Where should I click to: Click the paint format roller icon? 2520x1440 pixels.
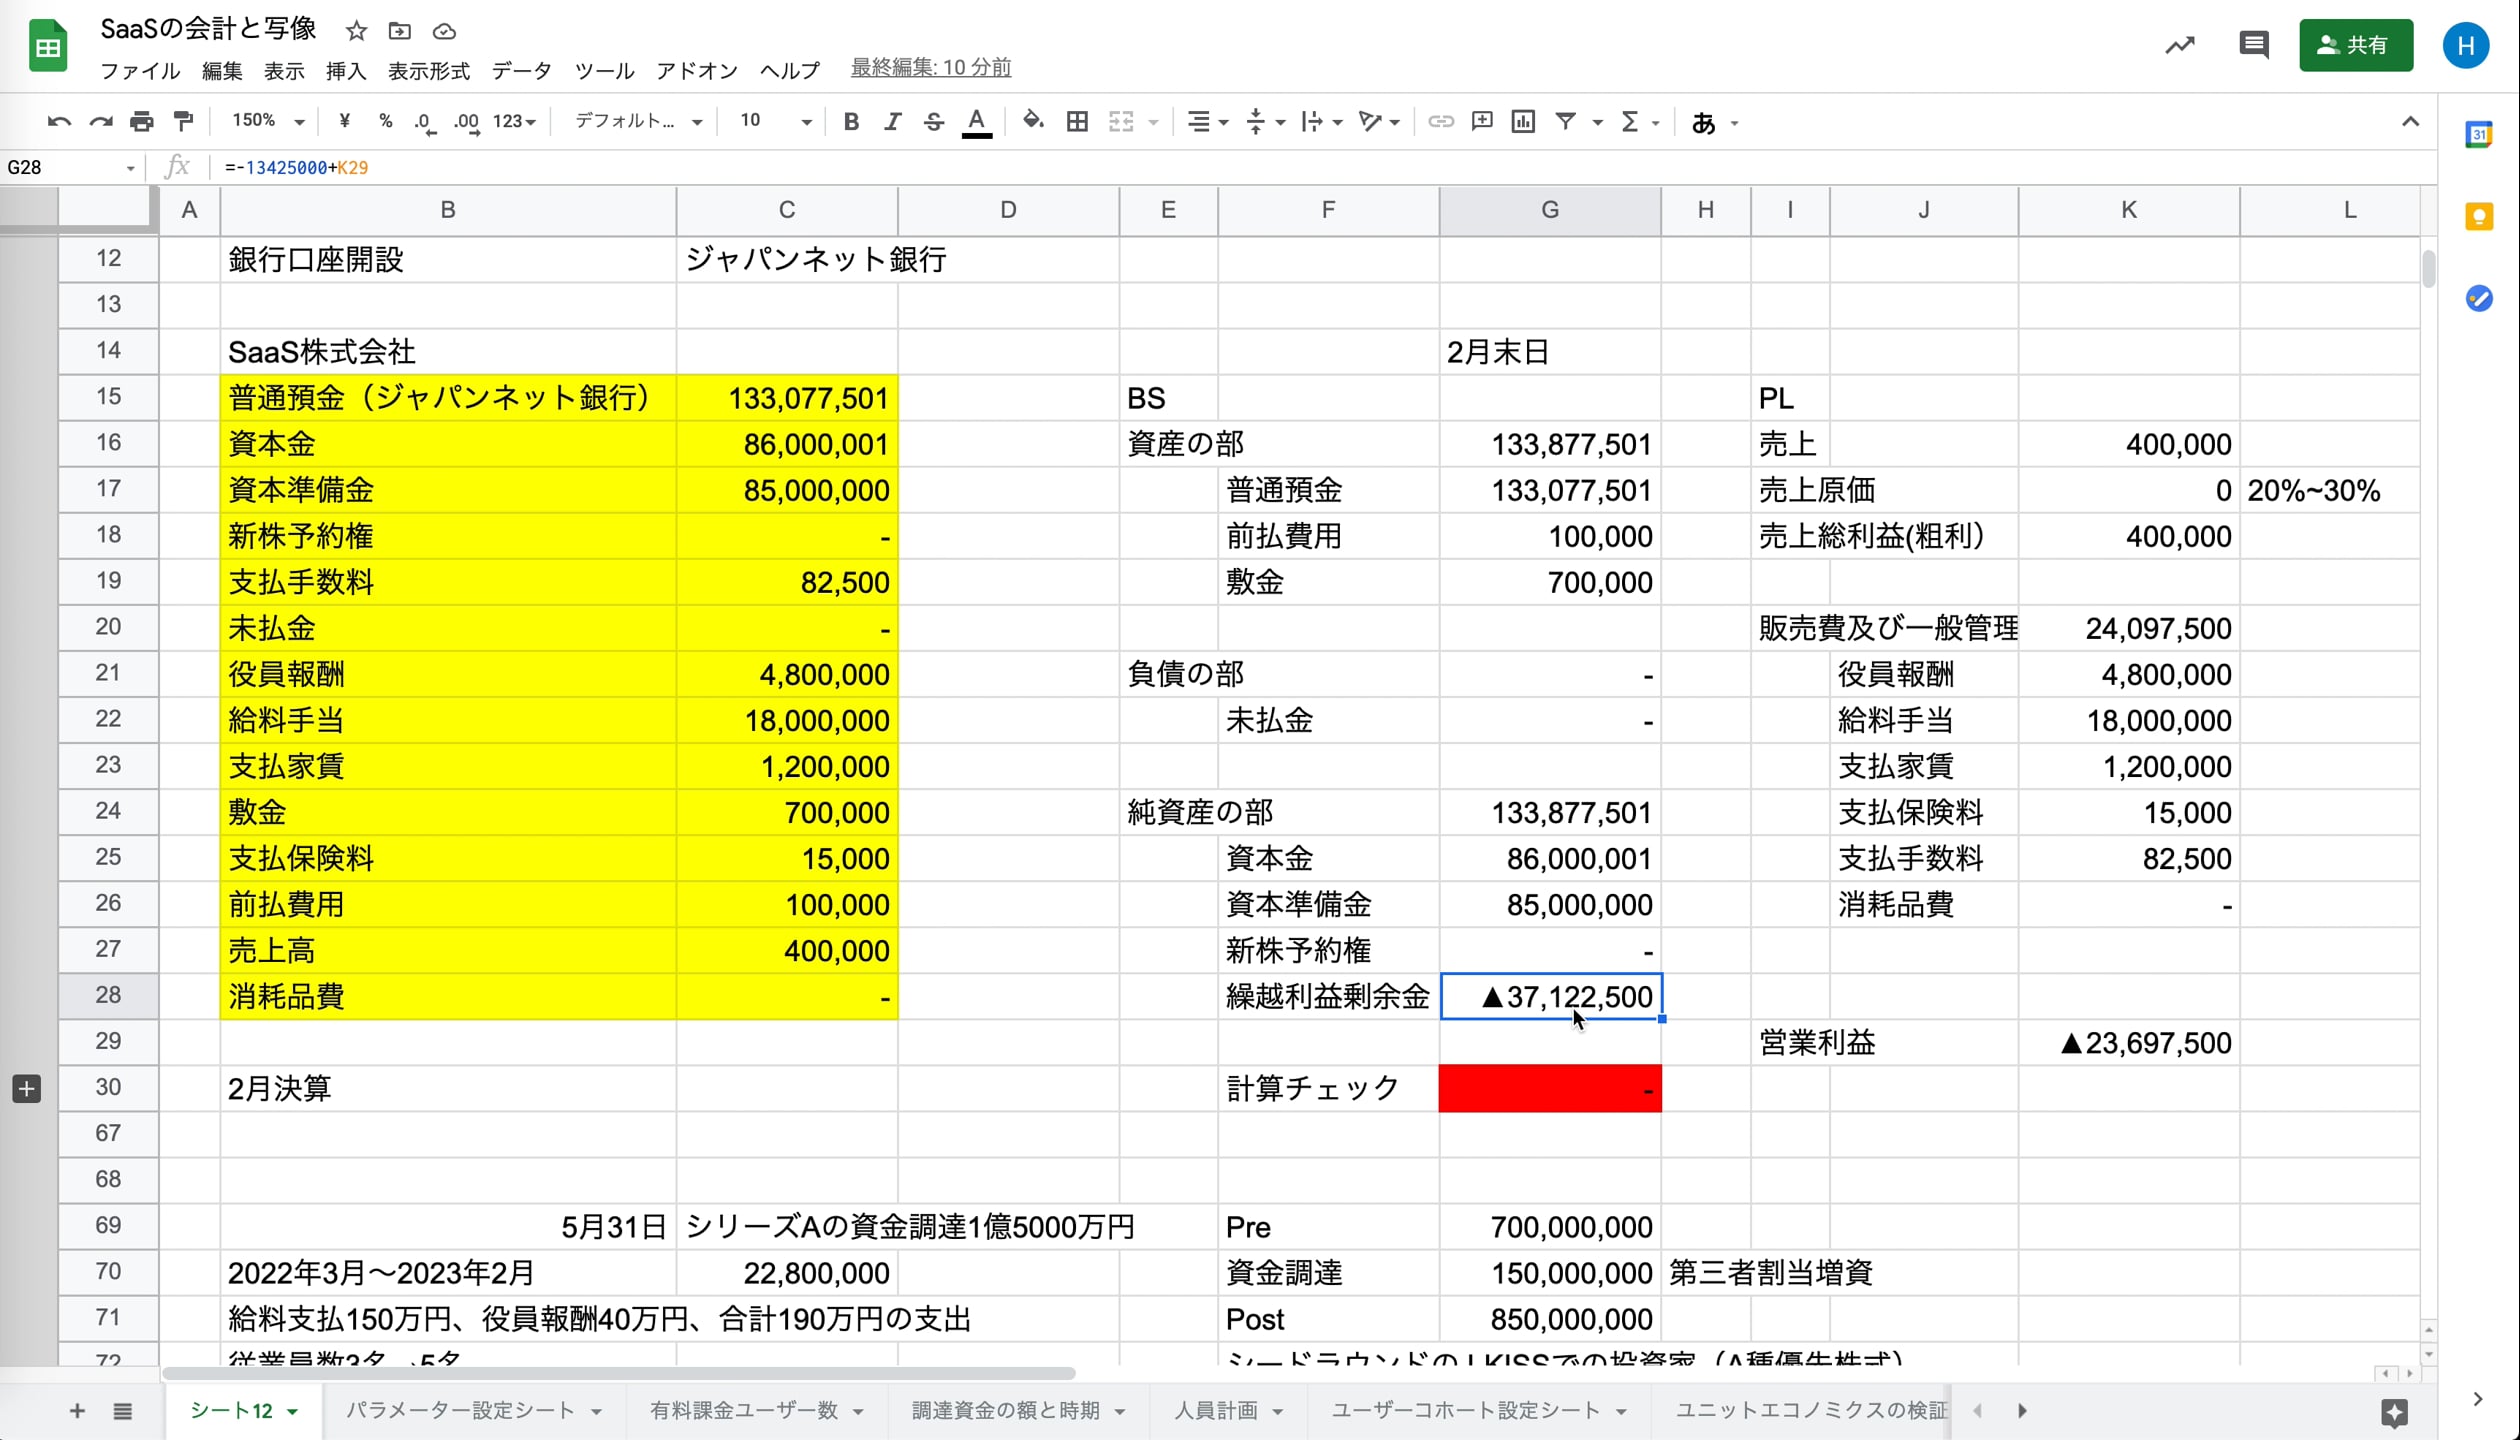point(184,122)
